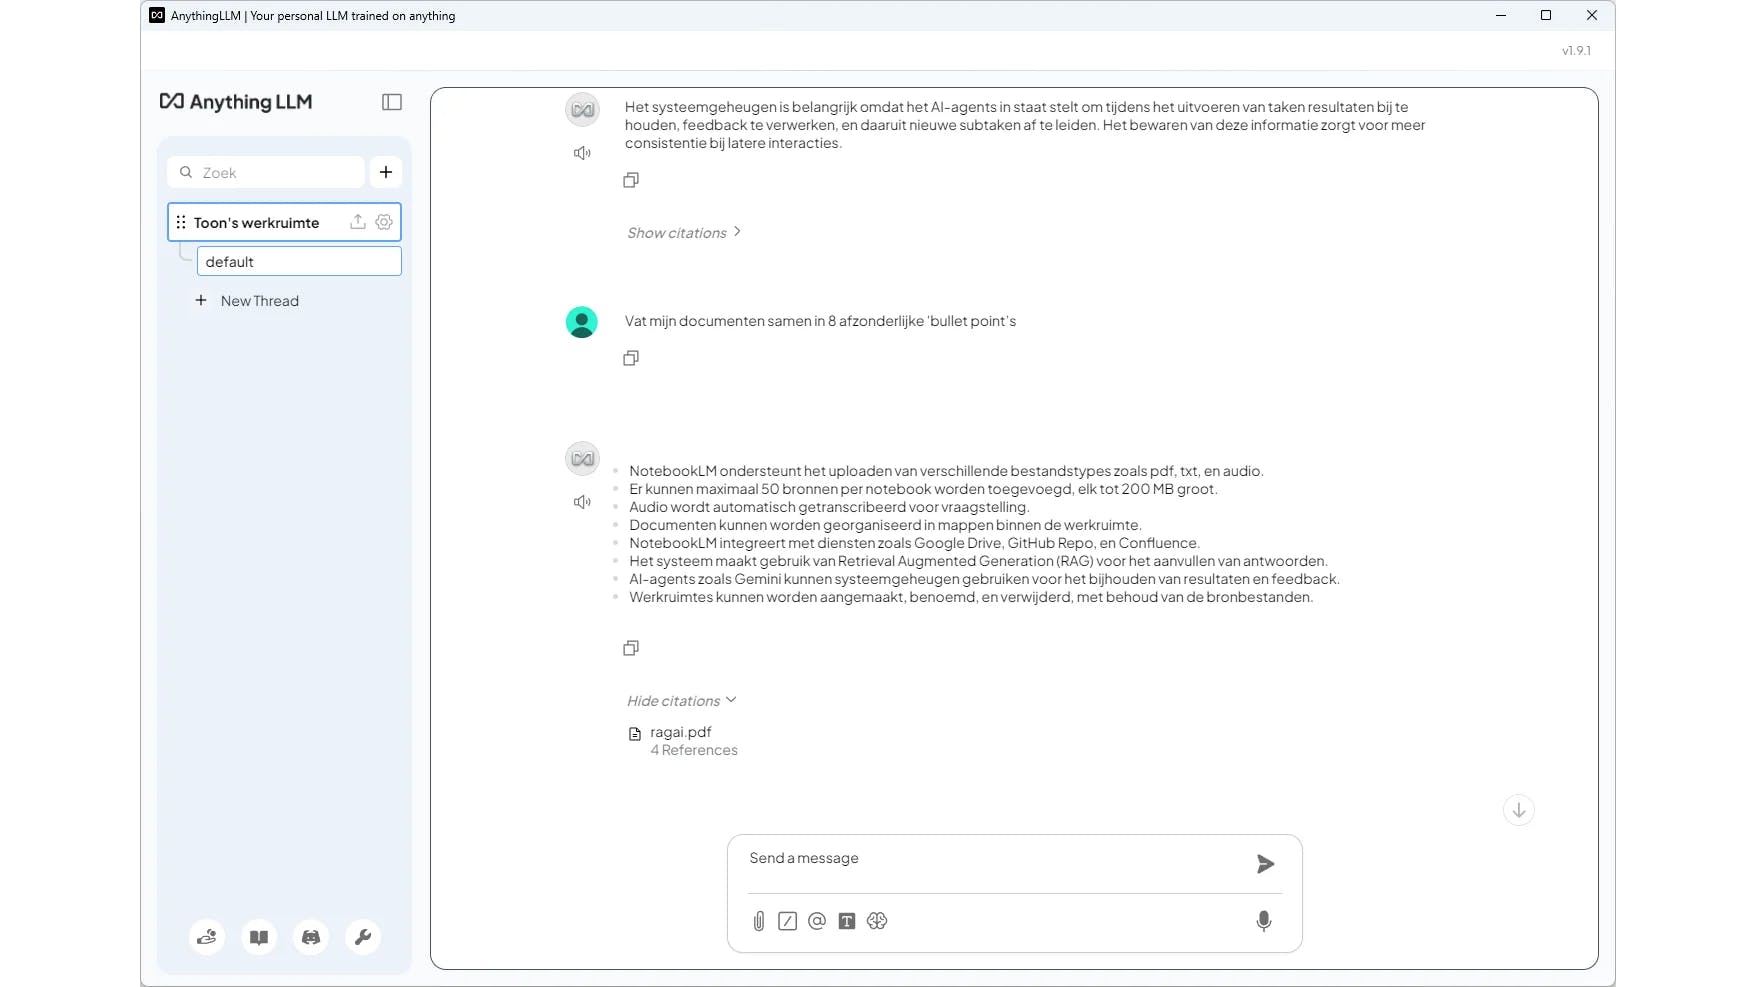
Task: Click the window title "AnythingLLM | Your personal LLM..."
Action: [313, 16]
